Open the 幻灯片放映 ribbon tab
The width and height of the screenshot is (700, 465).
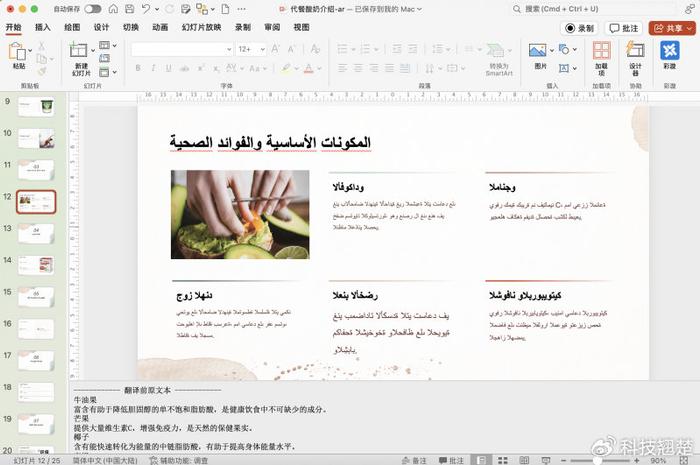[201, 27]
